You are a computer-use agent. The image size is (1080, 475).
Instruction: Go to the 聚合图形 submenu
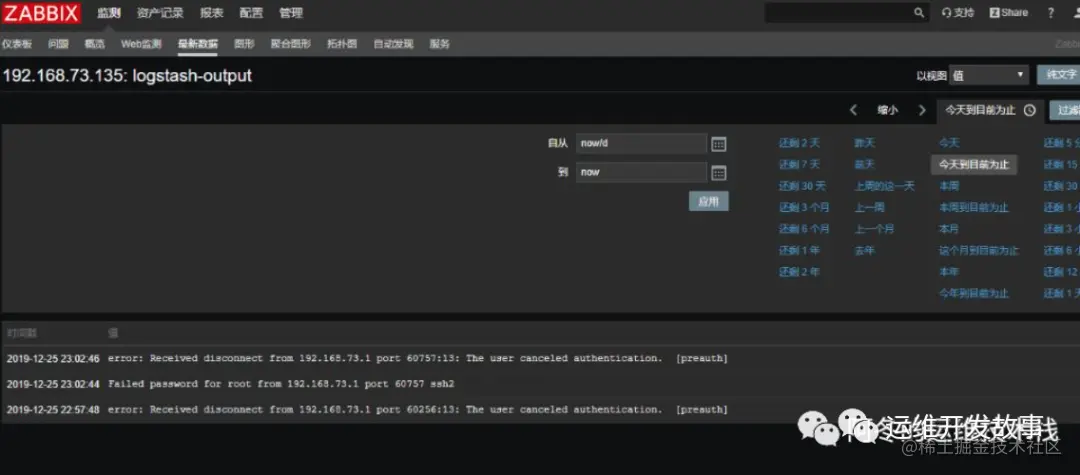click(x=291, y=44)
